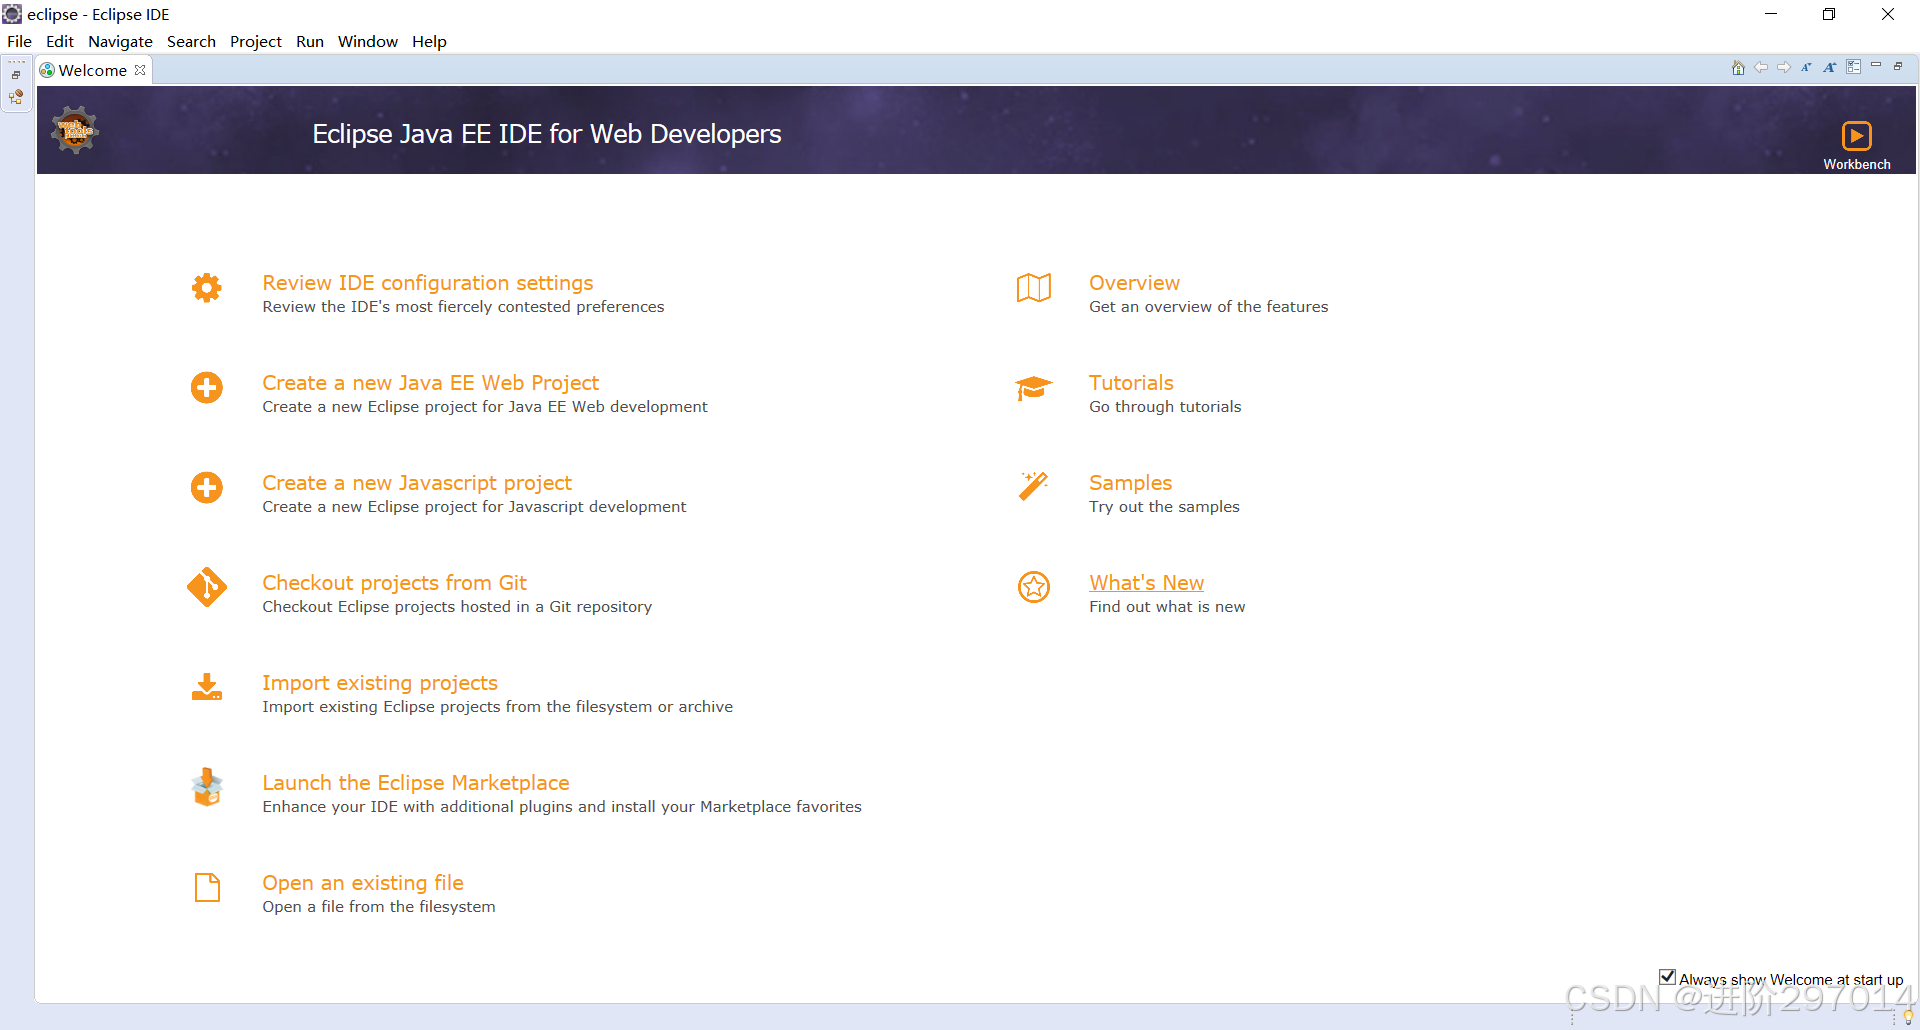1920x1030 pixels.
Task: Click 'Find out what is new' text
Action: [x=1167, y=607]
